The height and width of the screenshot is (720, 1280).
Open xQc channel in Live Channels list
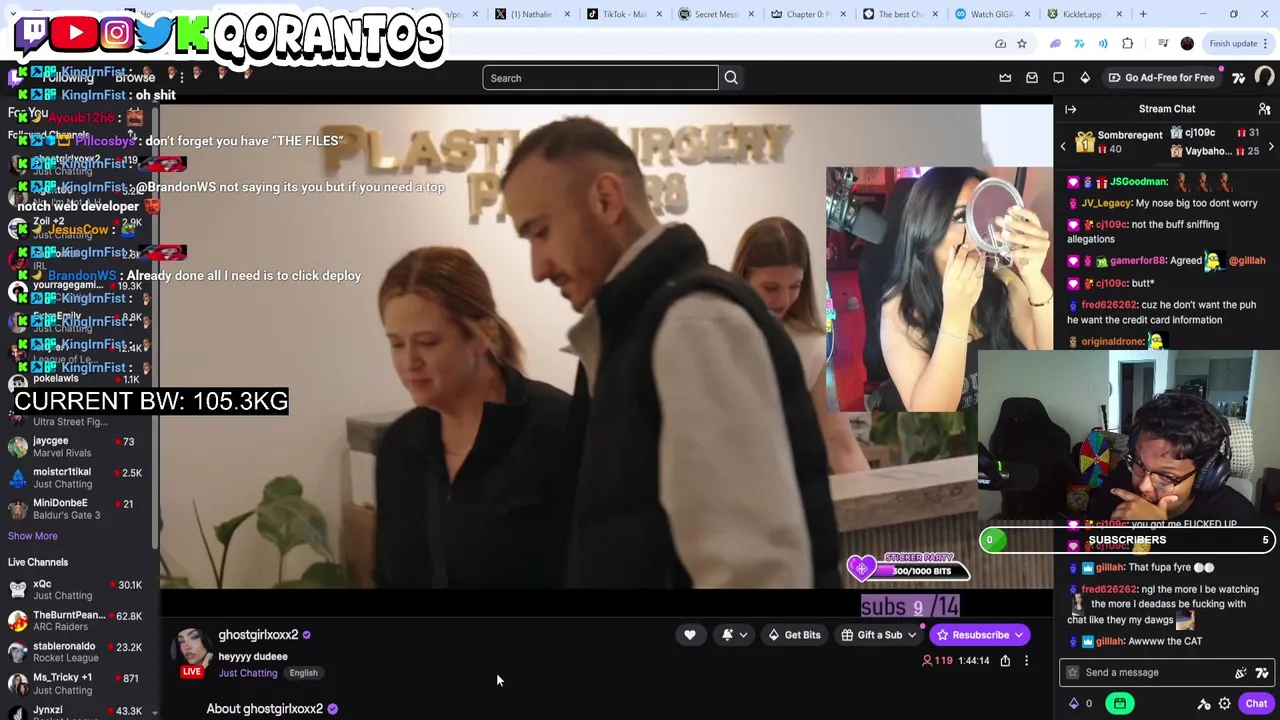[x=78, y=590]
